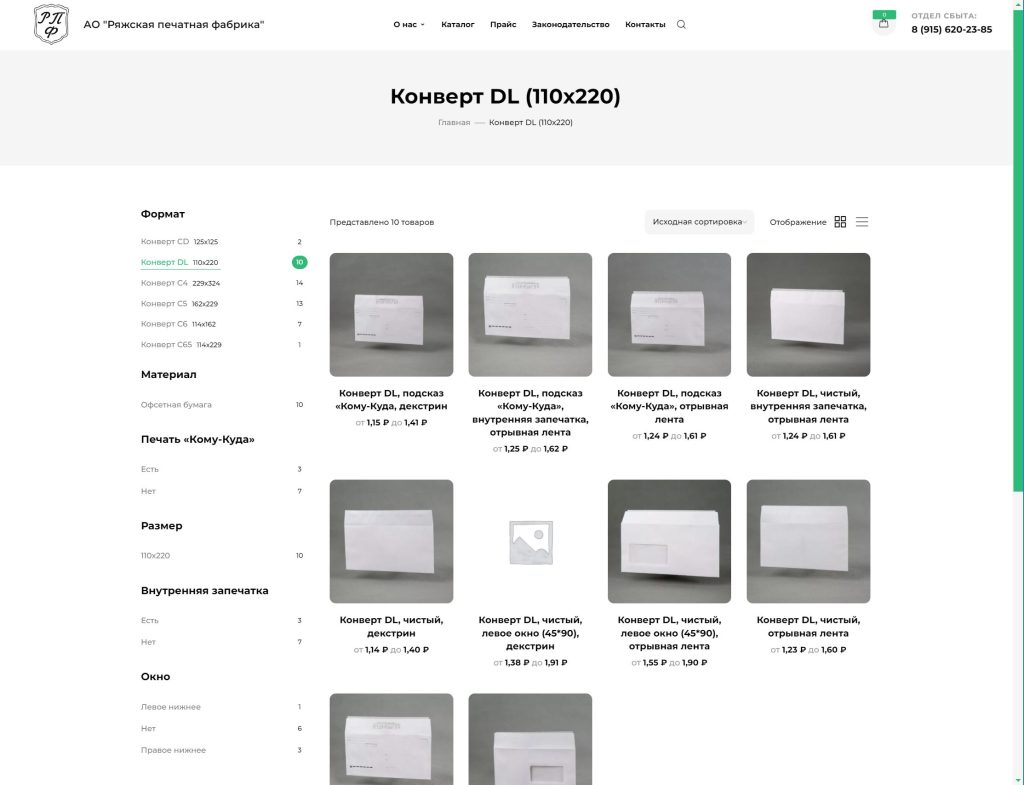Click the company name АО "Ряжская печатная фабрика"
Viewport: 1024px width, 785px height.
pos(174,25)
